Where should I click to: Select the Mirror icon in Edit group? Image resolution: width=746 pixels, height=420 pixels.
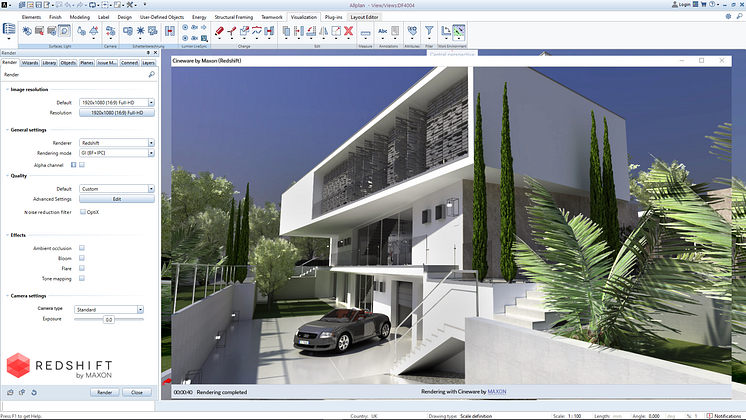click(324, 31)
